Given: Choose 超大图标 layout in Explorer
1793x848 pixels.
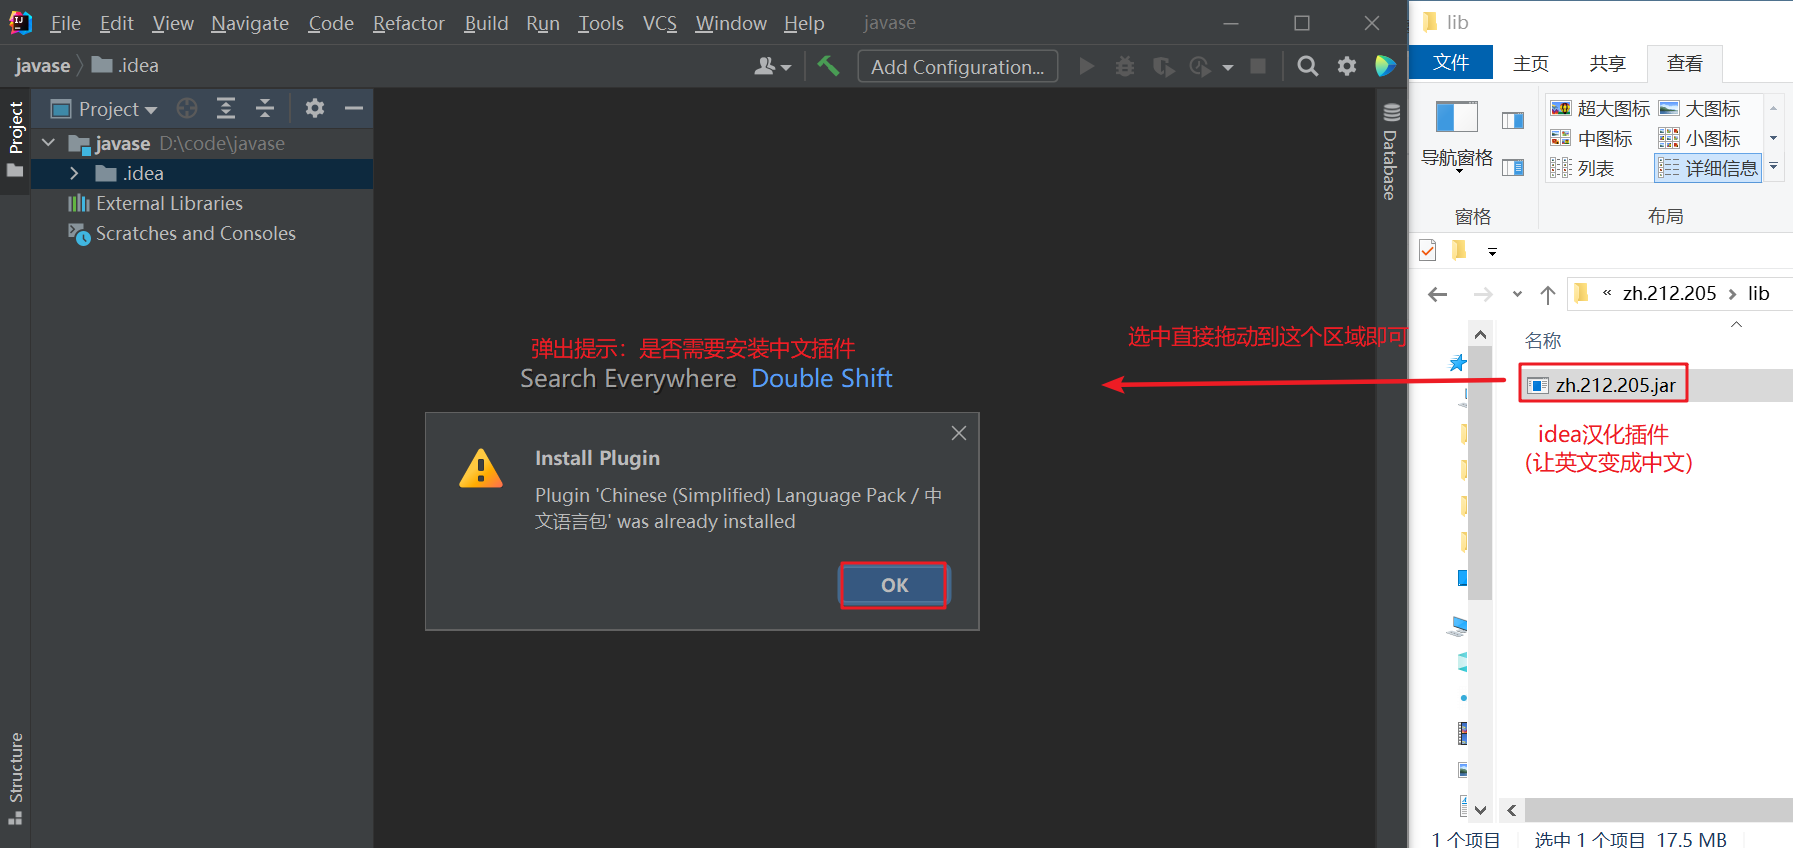Looking at the screenshot, I should click(1600, 108).
